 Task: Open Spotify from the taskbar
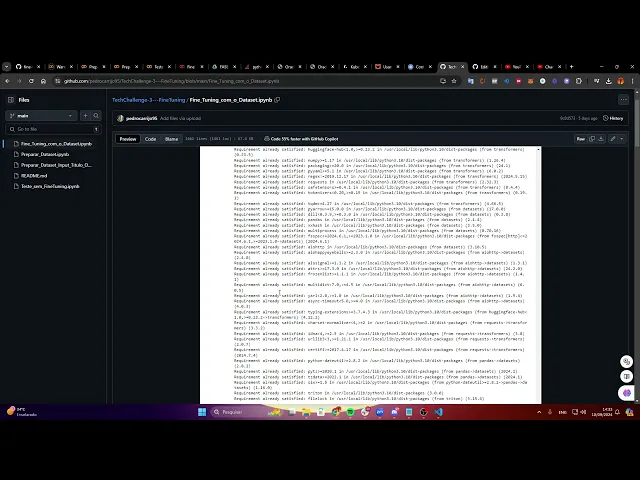[x=350, y=412]
